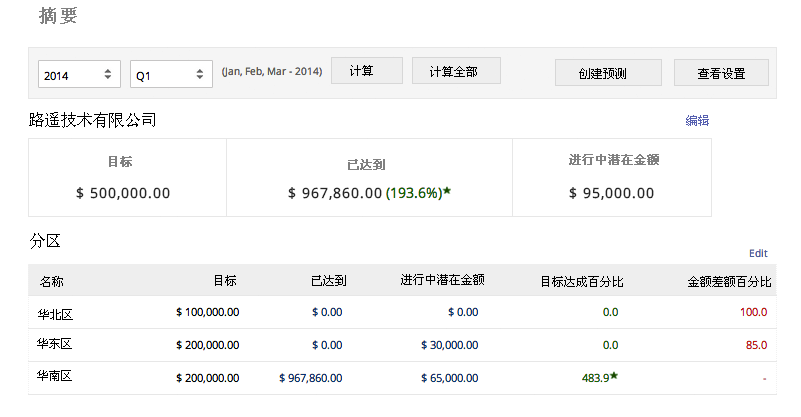Click the 目标达成百分比 column header
801x417 pixels.
[582, 282]
